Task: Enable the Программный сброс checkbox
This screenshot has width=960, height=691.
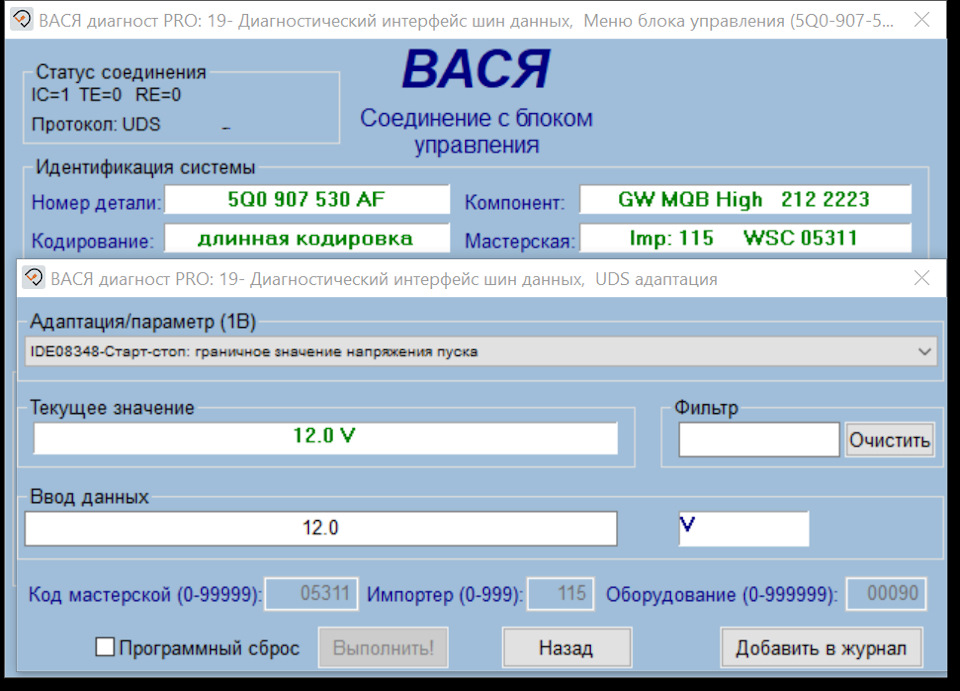Action: pyautogui.click(x=105, y=647)
